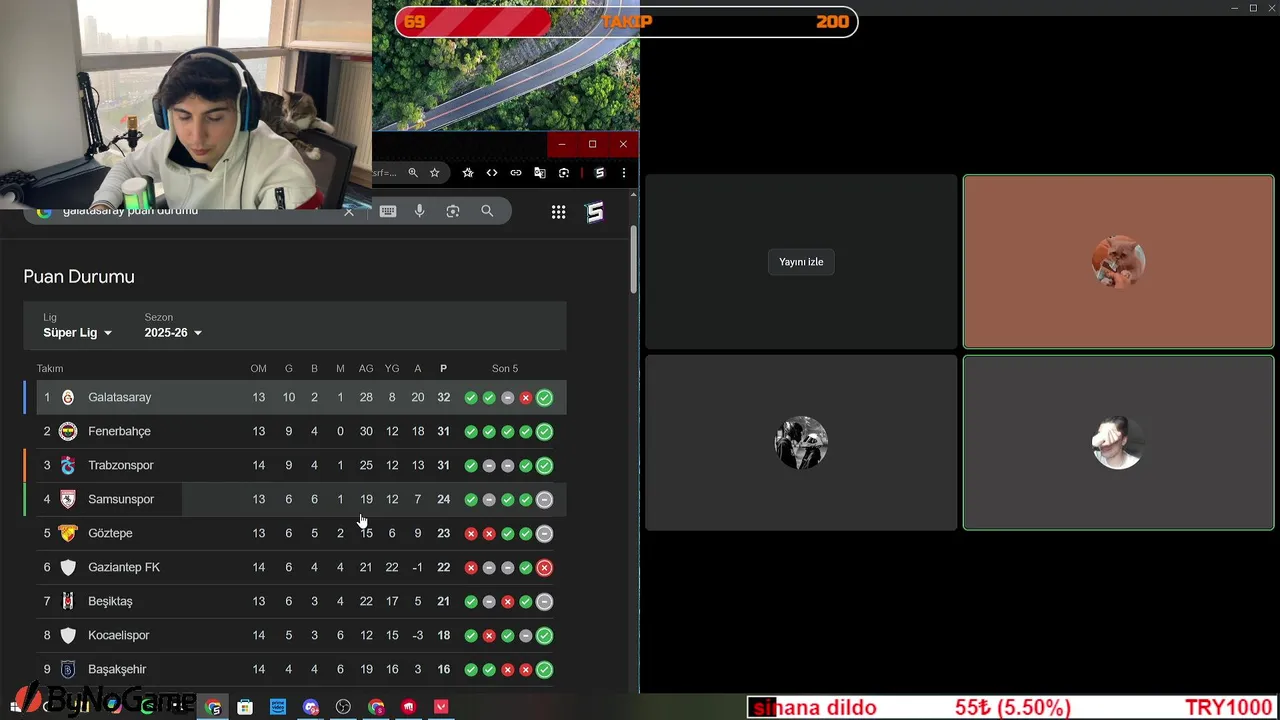
Task: Open the Galatasaray team name link
Action: (120, 397)
